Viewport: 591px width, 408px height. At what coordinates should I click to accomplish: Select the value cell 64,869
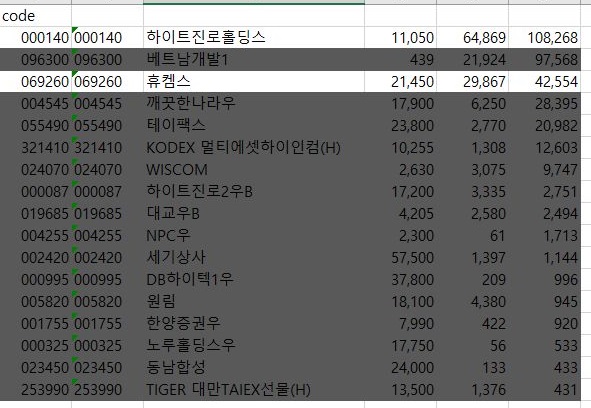(x=473, y=37)
